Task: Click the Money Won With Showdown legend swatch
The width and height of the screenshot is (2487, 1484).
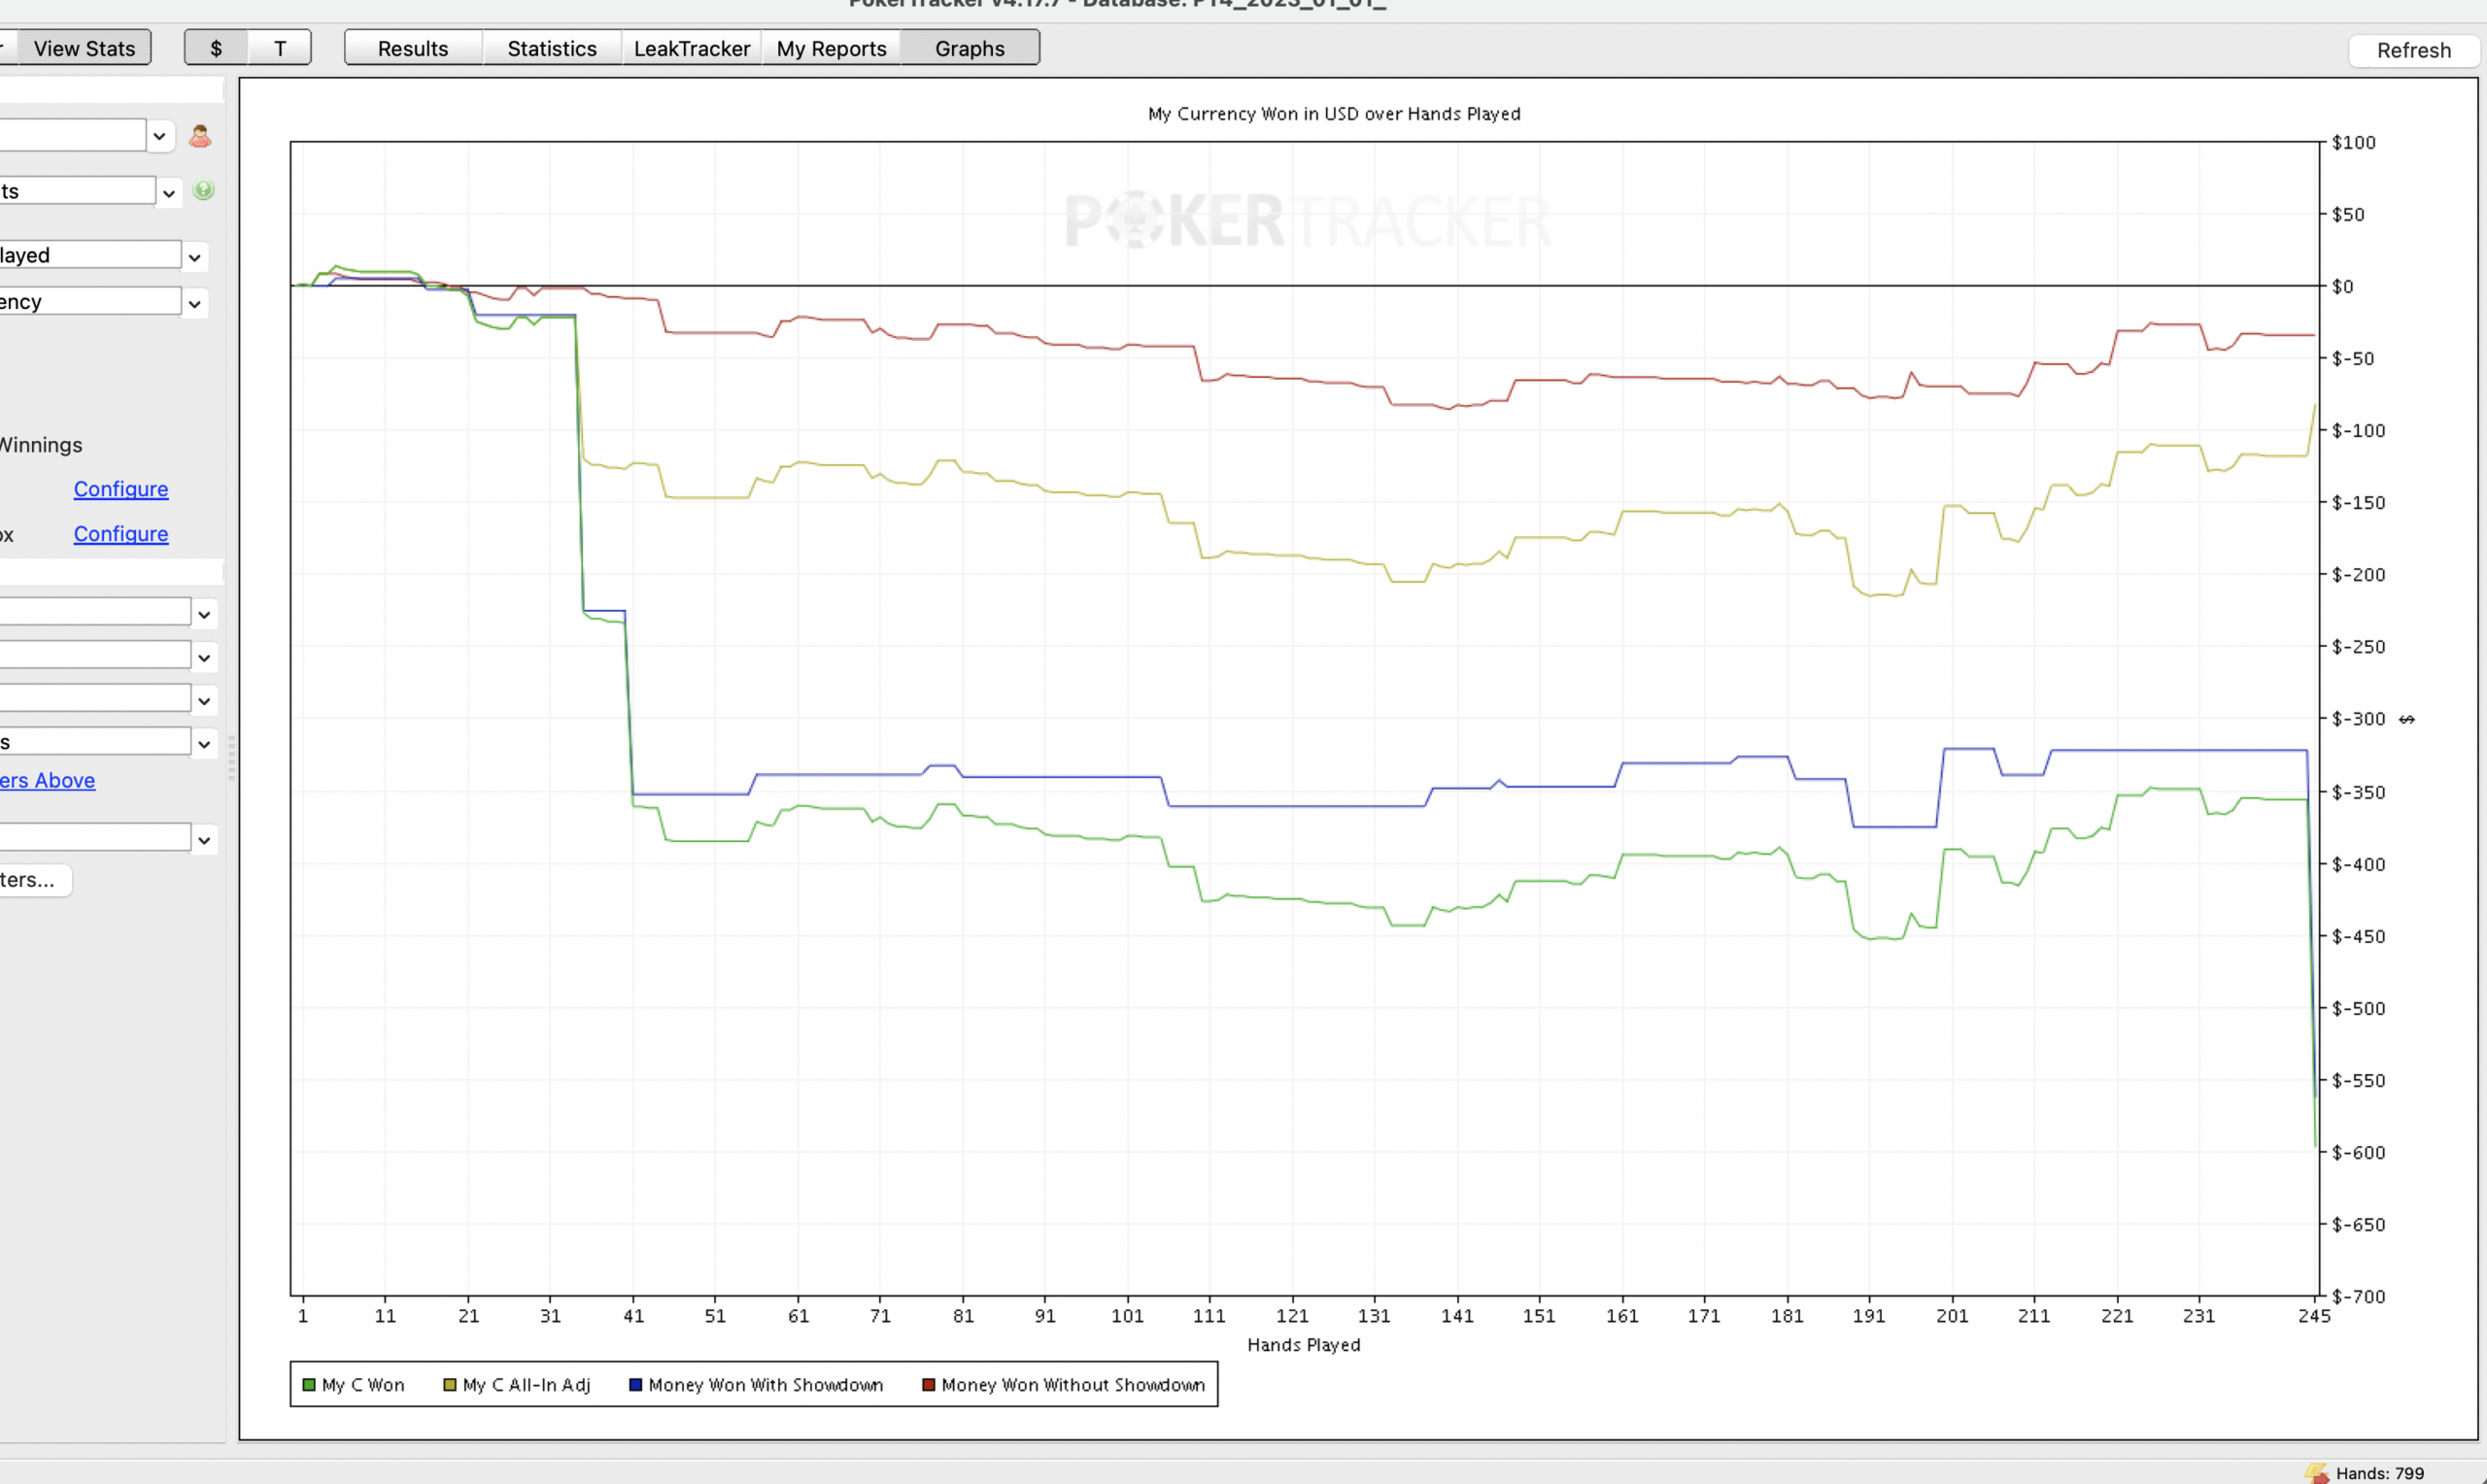Action: tap(635, 1385)
